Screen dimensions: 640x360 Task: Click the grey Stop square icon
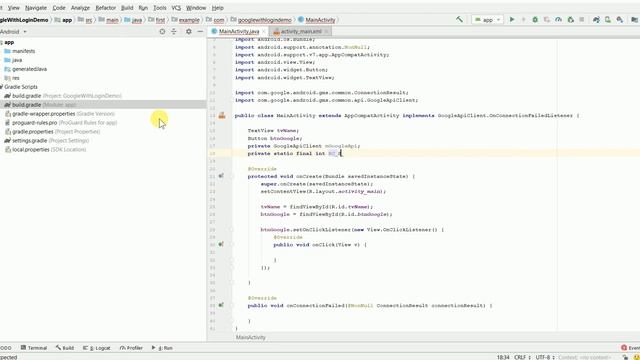[582, 20]
